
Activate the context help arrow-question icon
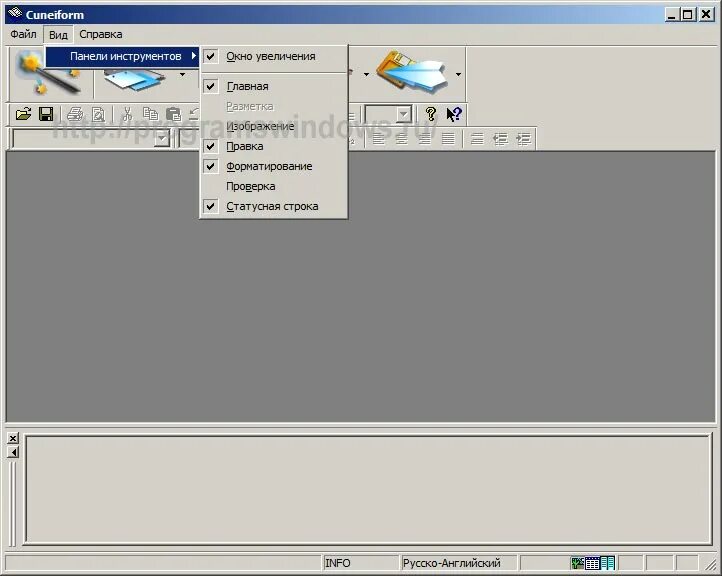click(454, 114)
